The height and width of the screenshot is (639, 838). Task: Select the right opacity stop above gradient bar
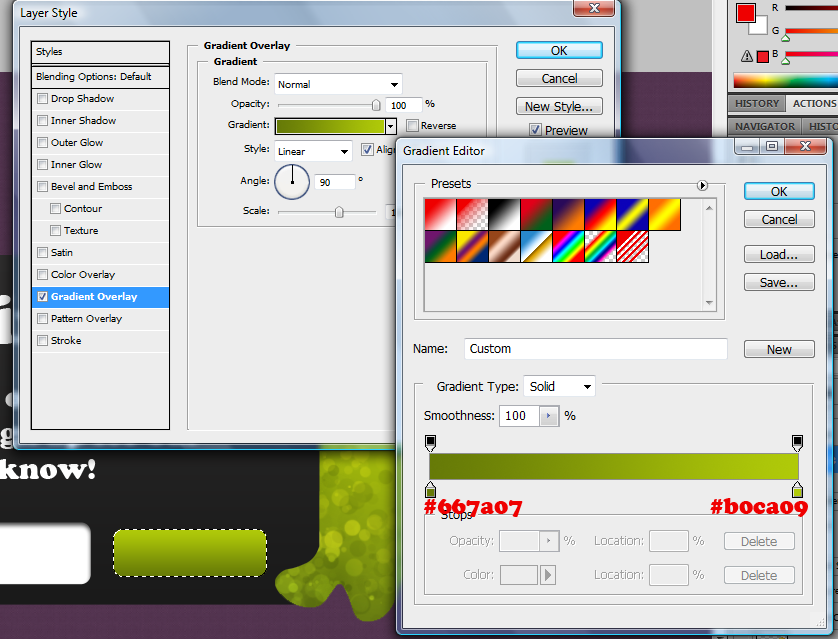click(797, 443)
